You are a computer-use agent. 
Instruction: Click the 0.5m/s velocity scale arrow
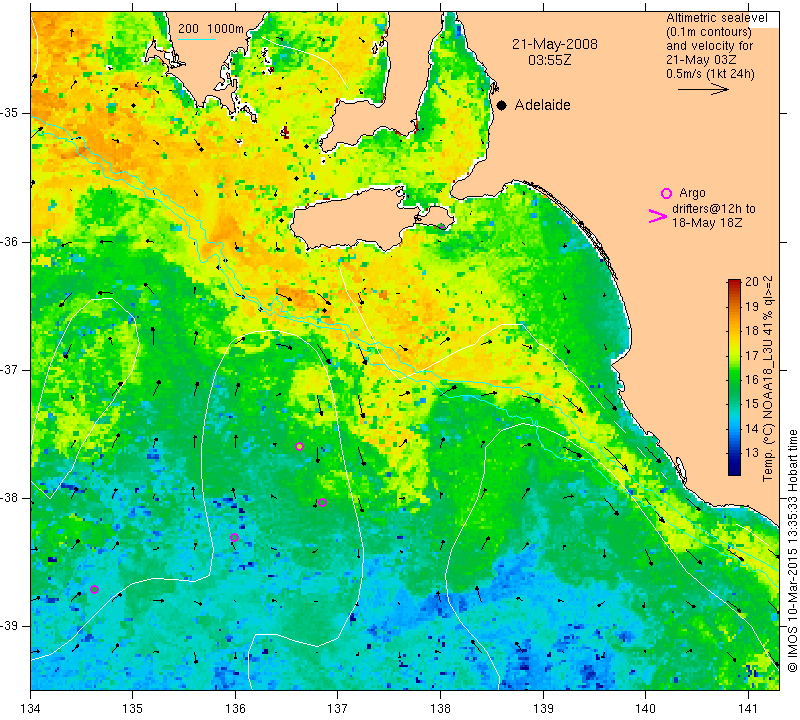point(703,89)
